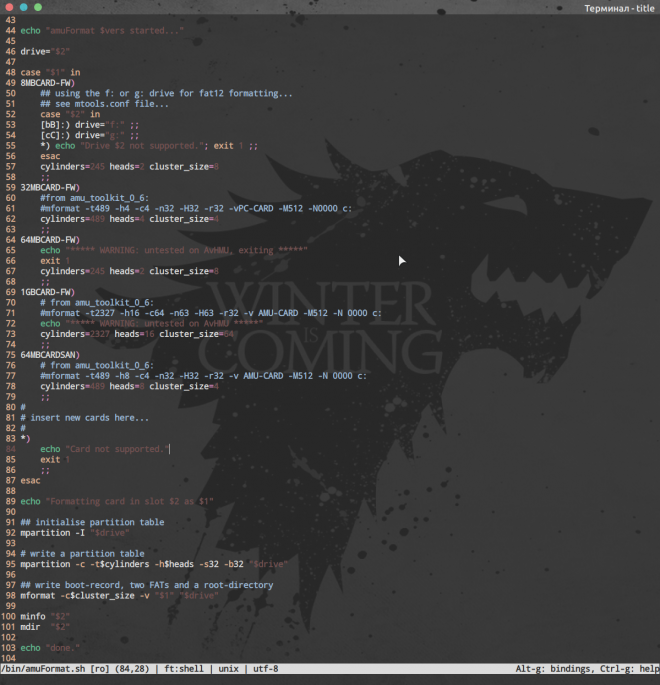The height and width of the screenshot is (685, 660).
Task: Click the unix file format indicator
Action: 230,669
